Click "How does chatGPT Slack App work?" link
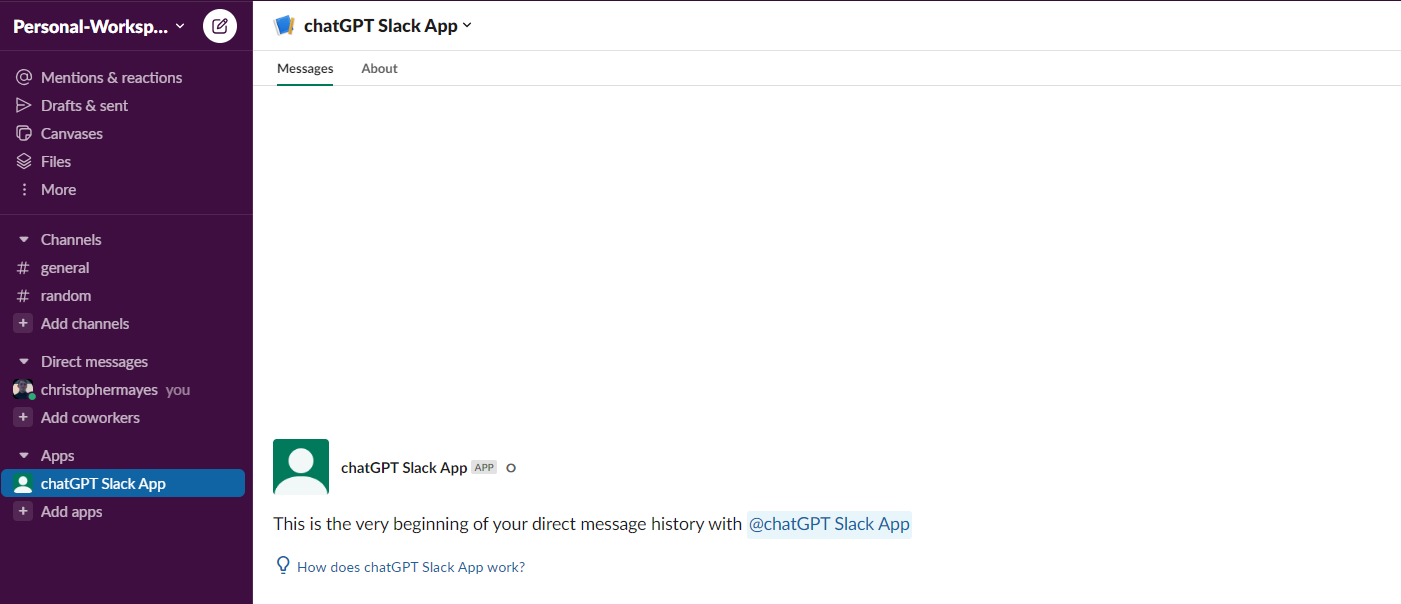The height and width of the screenshot is (604, 1401). (411, 567)
